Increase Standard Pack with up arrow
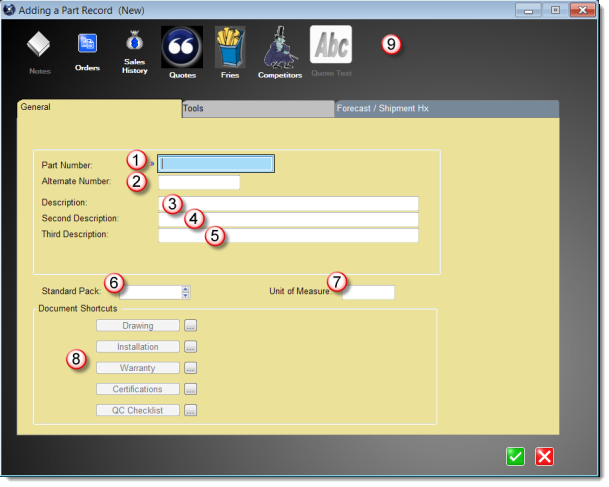Image resolution: width=609 pixels, height=487 pixels. [x=186, y=289]
